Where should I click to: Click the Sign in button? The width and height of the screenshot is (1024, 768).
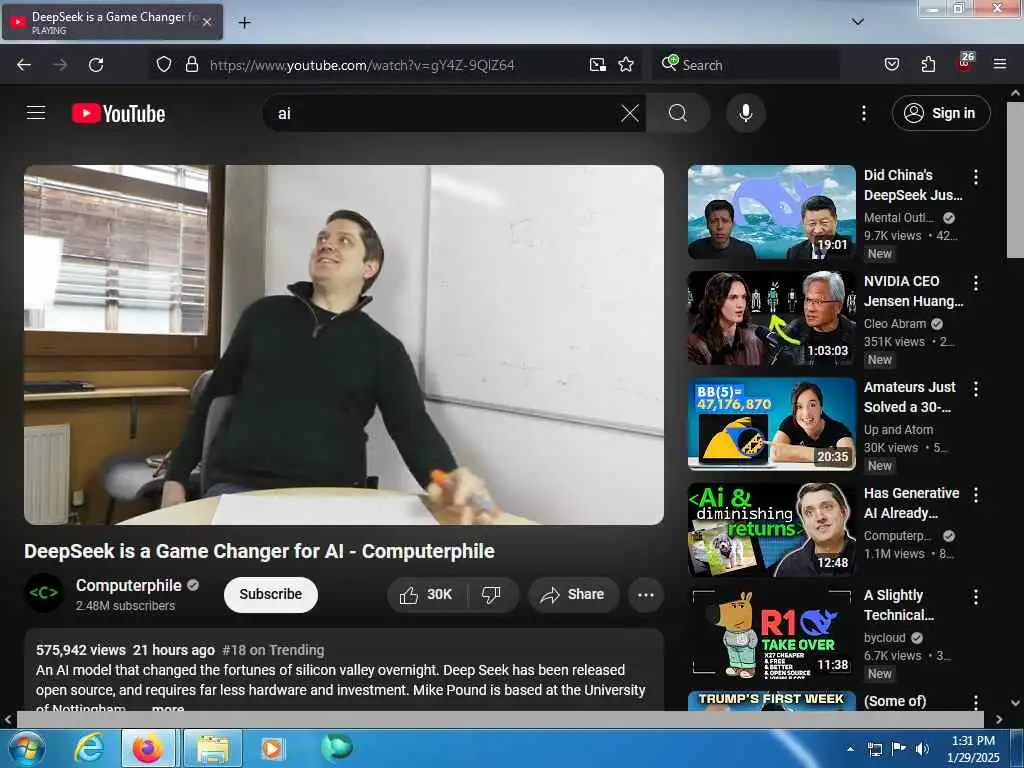(x=940, y=113)
